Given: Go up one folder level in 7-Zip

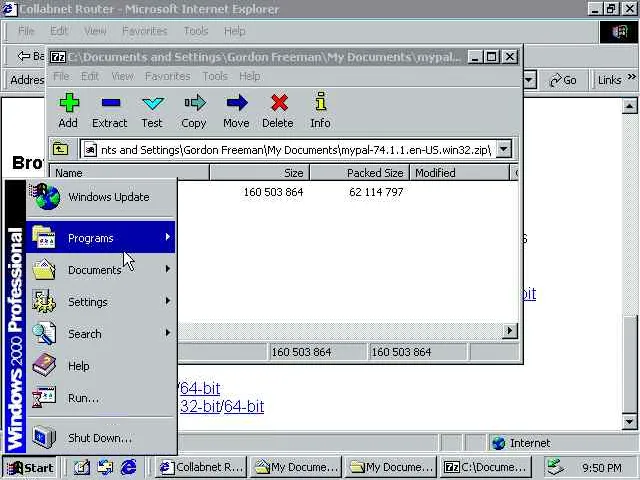Looking at the screenshot, I should pos(60,149).
